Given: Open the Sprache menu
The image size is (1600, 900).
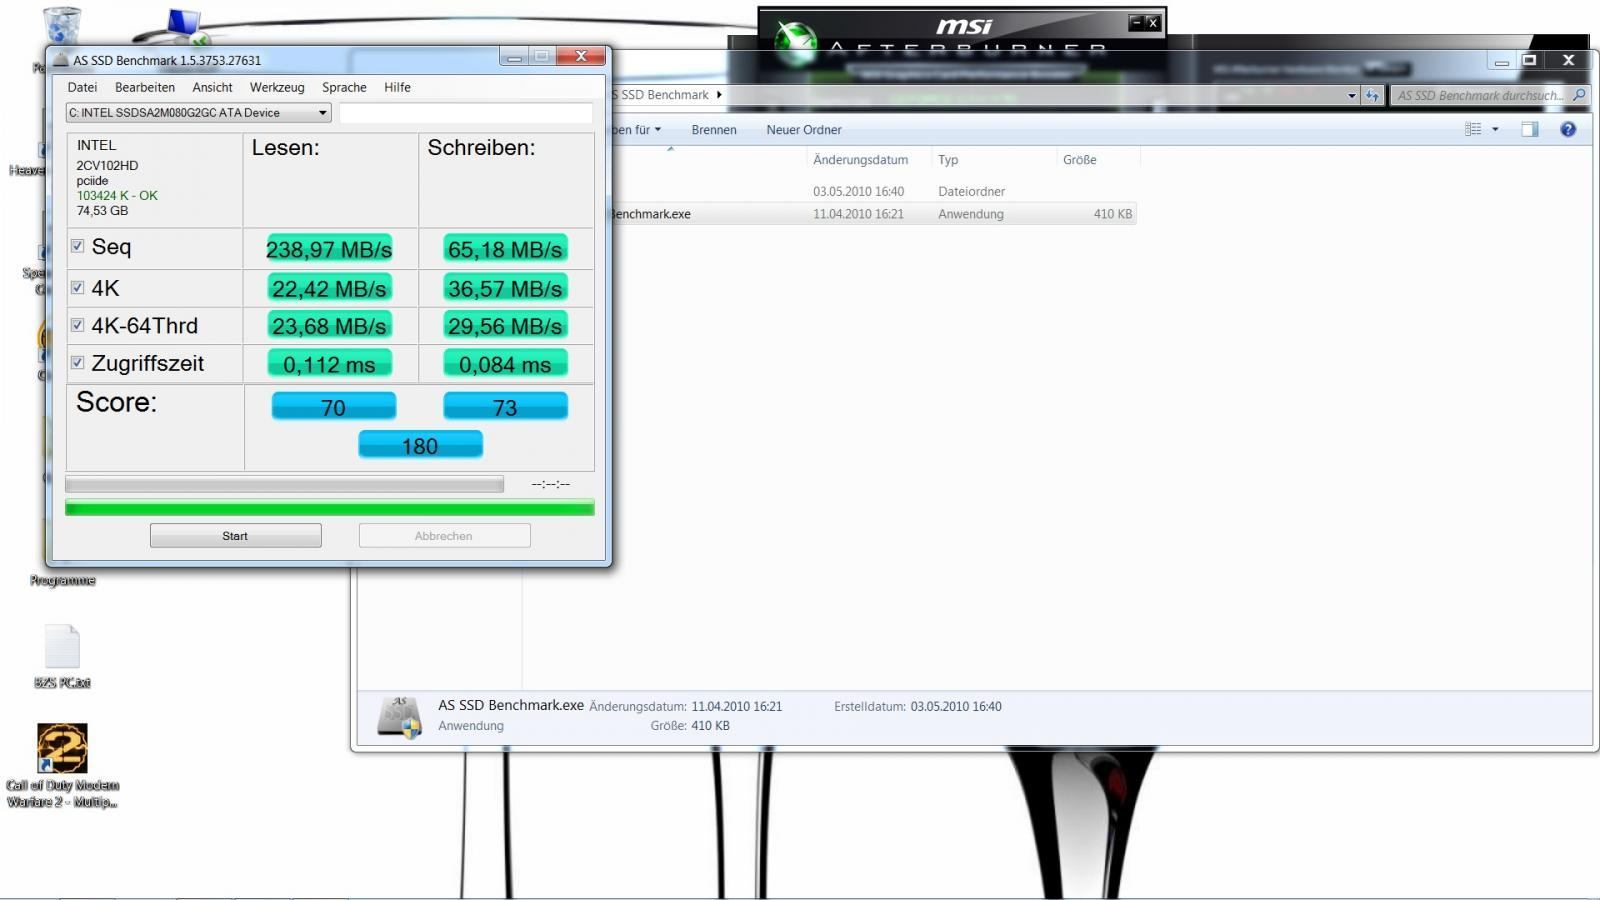Looking at the screenshot, I should [x=344, y=87].
